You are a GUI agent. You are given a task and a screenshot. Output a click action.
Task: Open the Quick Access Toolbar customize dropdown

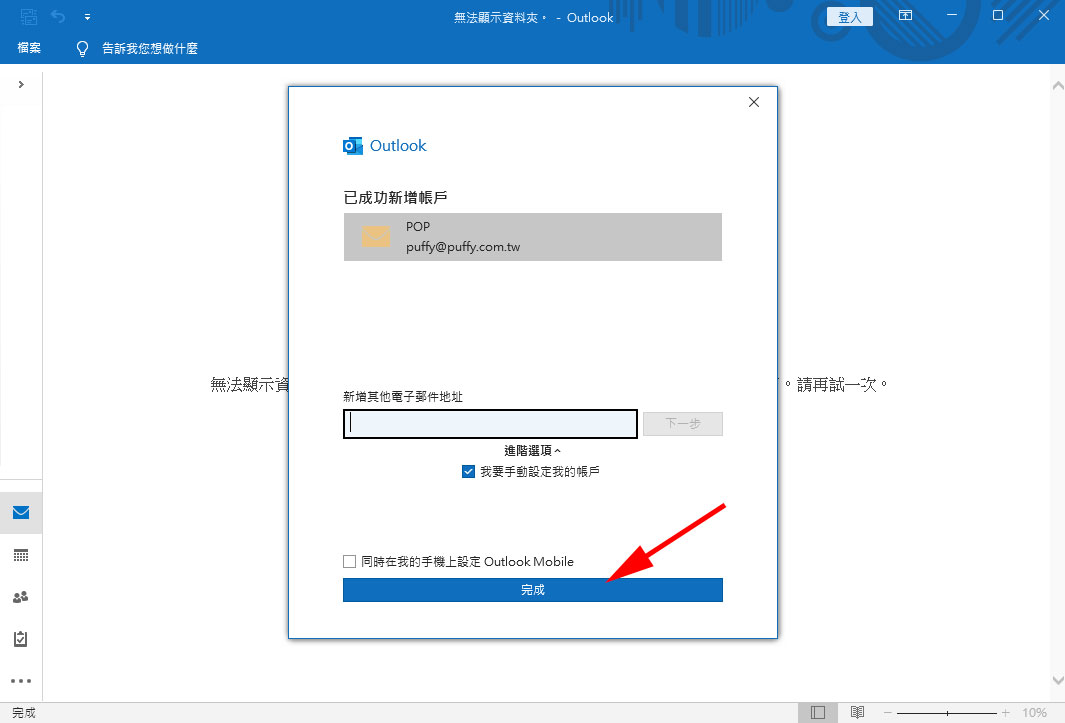[x=88, y=17]
